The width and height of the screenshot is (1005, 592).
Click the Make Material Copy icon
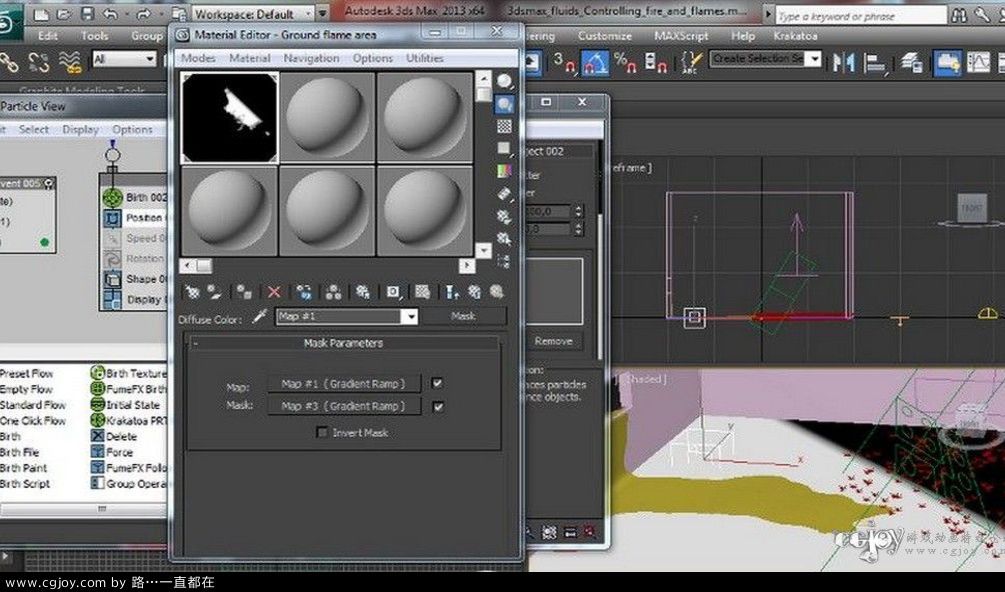coord(304,292)
